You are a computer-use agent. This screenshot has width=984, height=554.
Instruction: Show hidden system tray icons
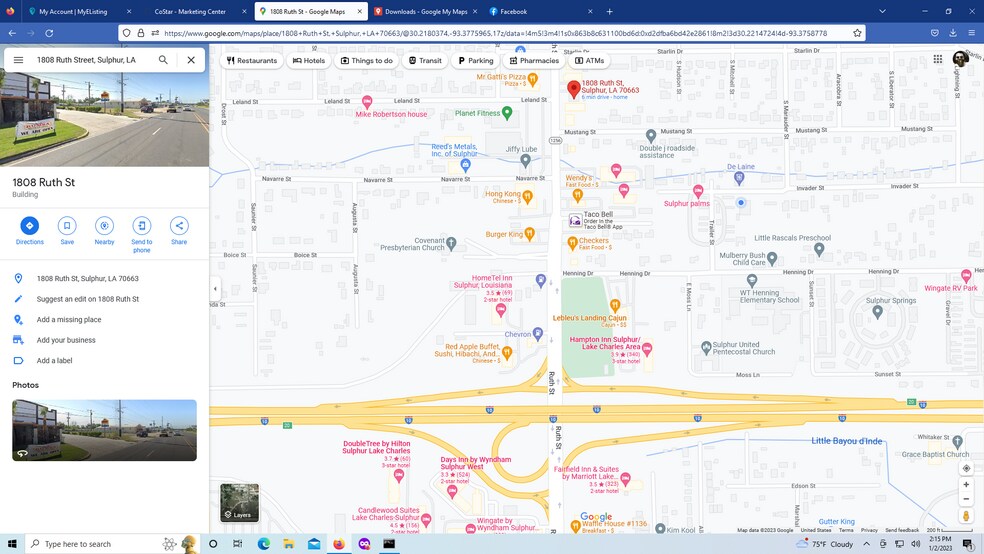tap(866, 544)
